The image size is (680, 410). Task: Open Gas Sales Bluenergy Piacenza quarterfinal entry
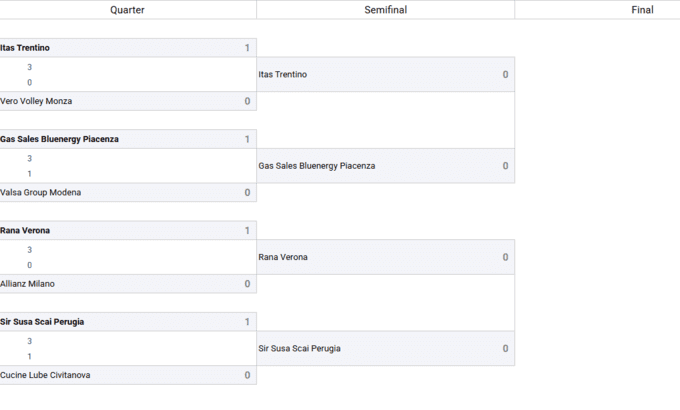point(60,139)
